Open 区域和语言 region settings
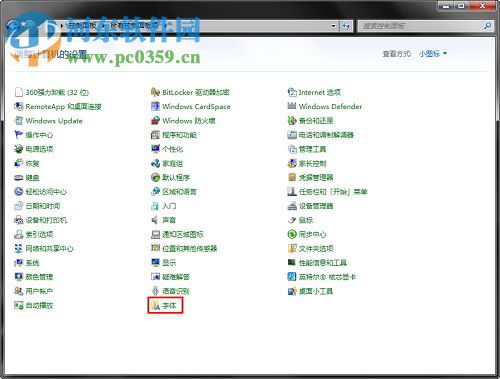Screen dimensions: 500x379 (174, 192)
